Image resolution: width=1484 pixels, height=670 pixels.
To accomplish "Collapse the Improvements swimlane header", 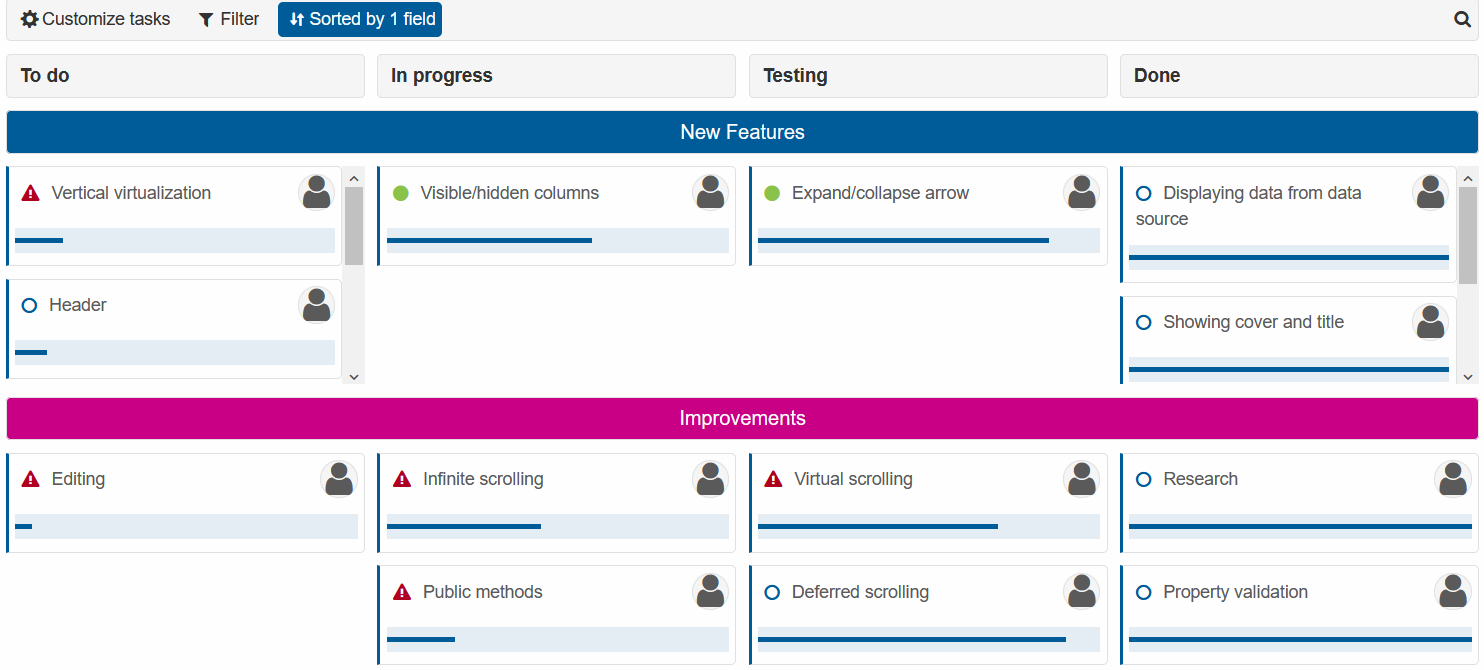I will click(x=742, y=418).
